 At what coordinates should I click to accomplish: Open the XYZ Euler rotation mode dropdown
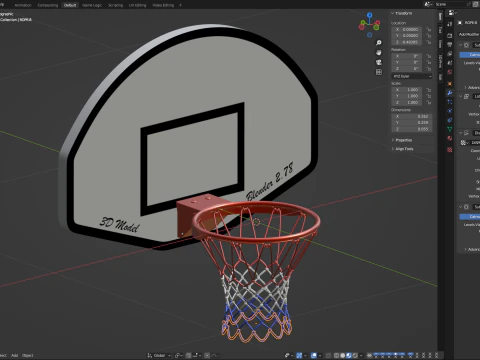pos(412,76)
